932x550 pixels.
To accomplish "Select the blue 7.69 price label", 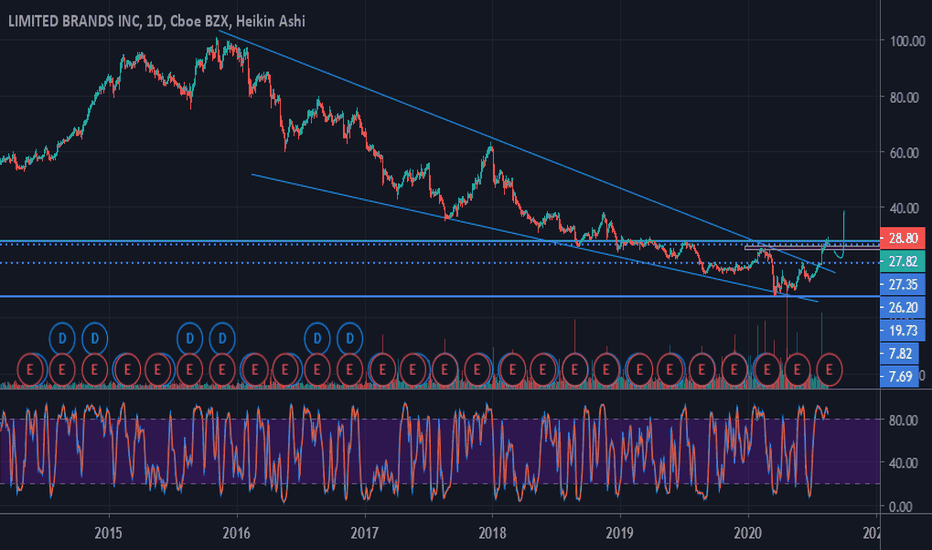I will pyautogui.click(x=900, y=376).
